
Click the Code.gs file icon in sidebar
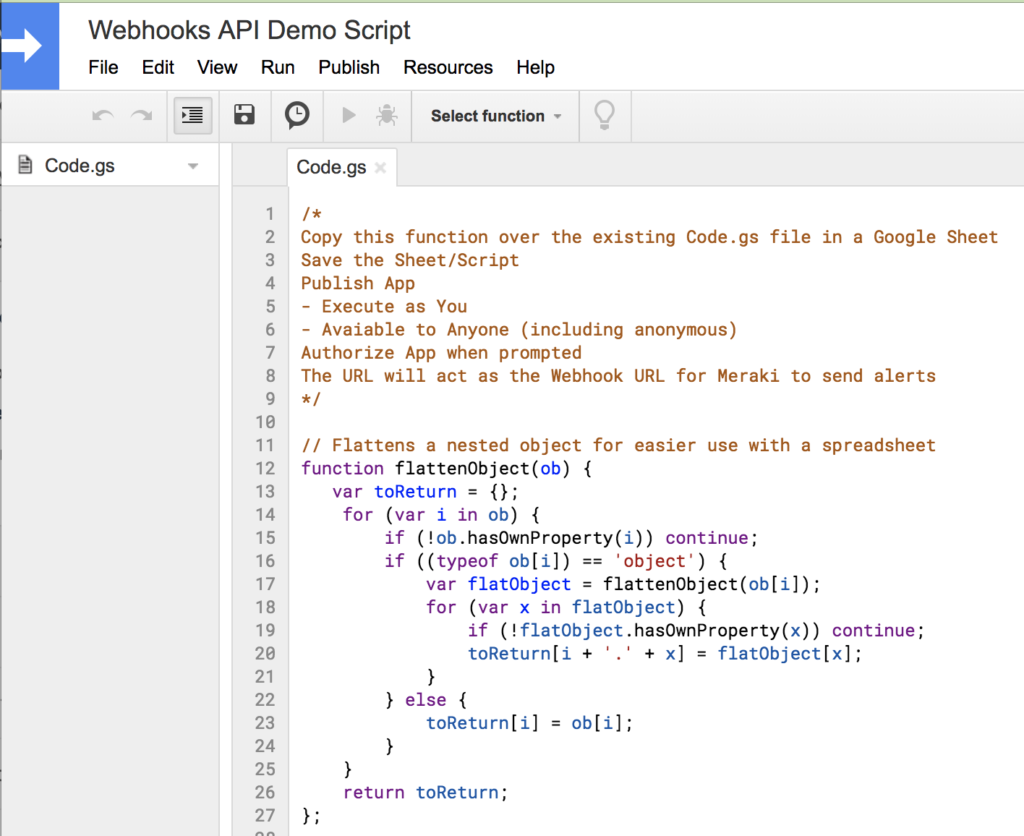click(24, 166)
